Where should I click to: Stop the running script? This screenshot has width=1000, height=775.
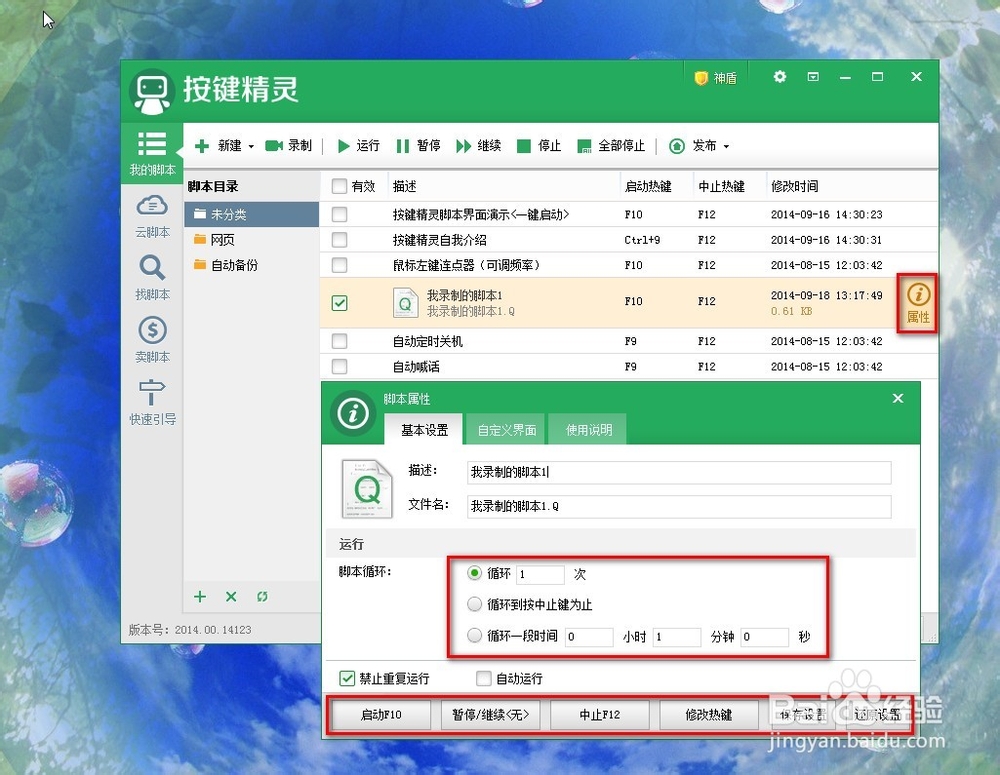541,145
